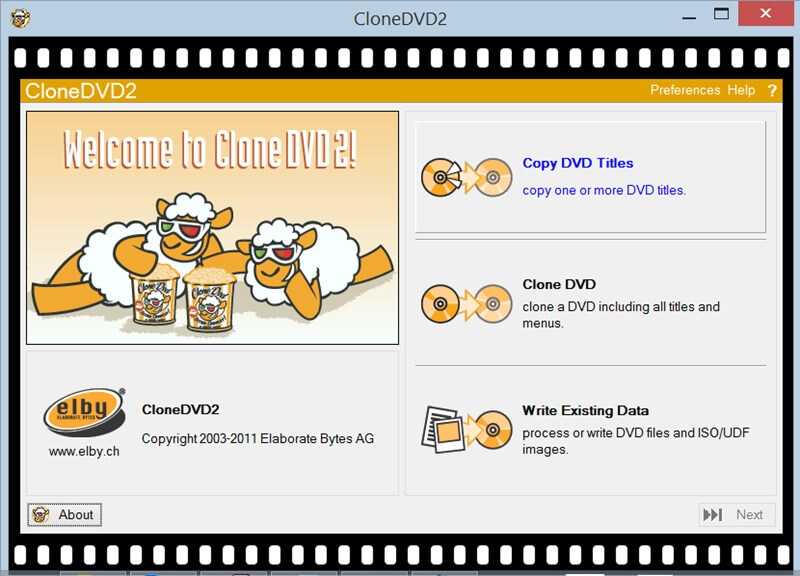Screen dimensions: 800x576
Task: Open the About button
Action: pyautogui.click(x=64, y=514)
